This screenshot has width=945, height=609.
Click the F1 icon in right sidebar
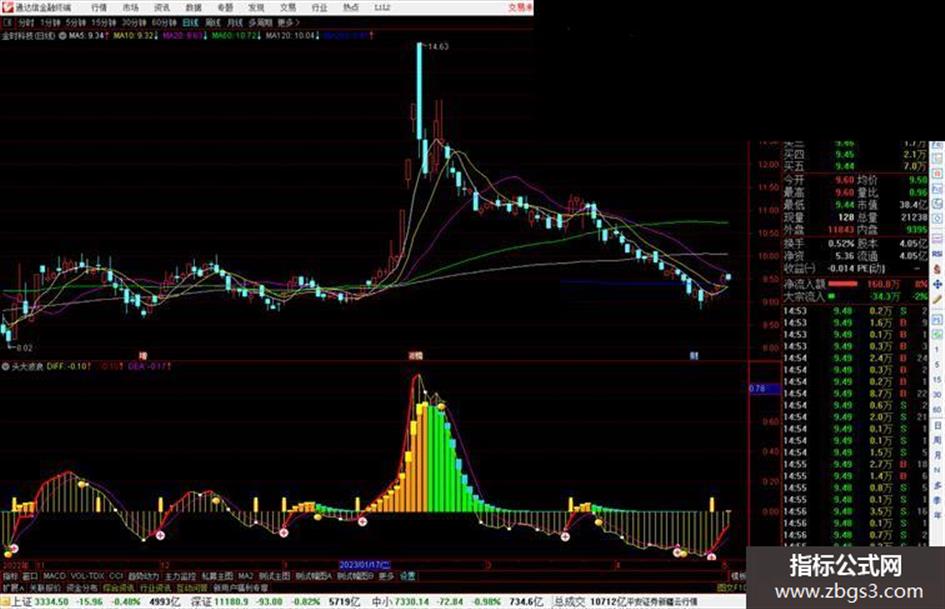(937, 320)
